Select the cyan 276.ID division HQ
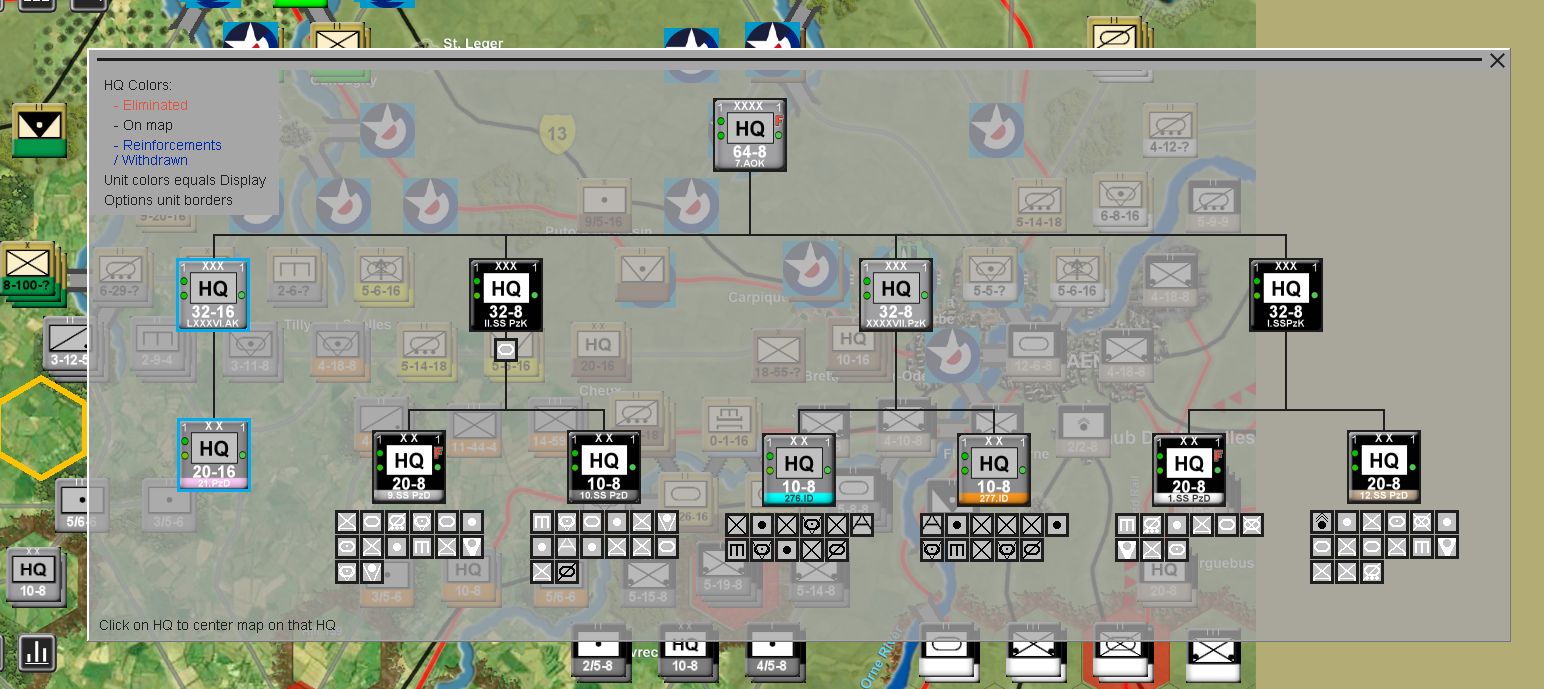The width and height of the screenshot is (1544, 689). [x=799, y=469]
